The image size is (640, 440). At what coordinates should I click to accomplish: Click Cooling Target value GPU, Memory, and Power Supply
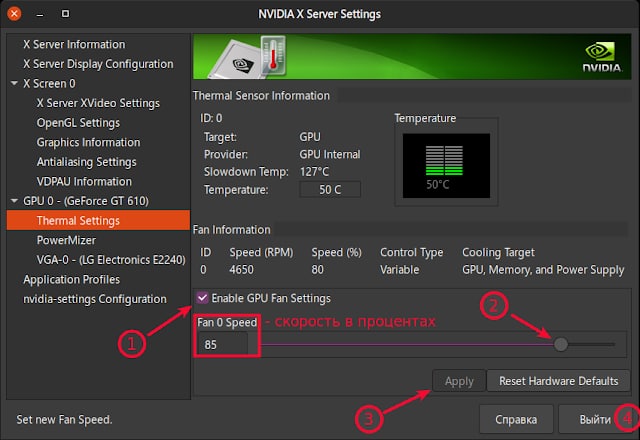(x=543, y=270)
